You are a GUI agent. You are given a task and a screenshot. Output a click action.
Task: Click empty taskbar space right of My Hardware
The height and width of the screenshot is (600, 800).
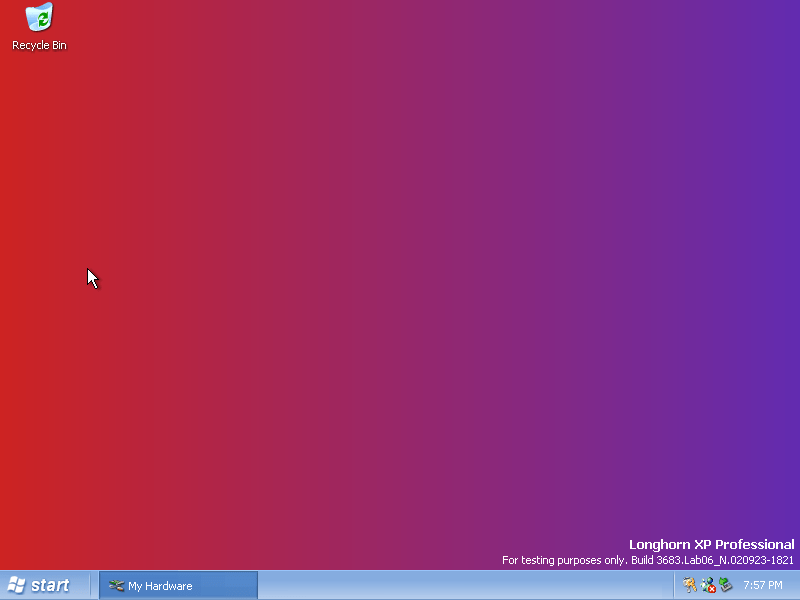460,585
